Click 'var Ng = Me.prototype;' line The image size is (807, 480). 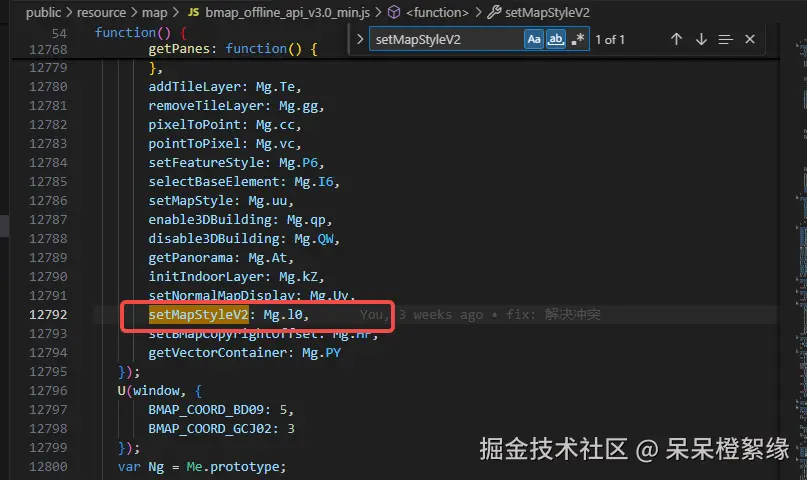click(202, 467)
